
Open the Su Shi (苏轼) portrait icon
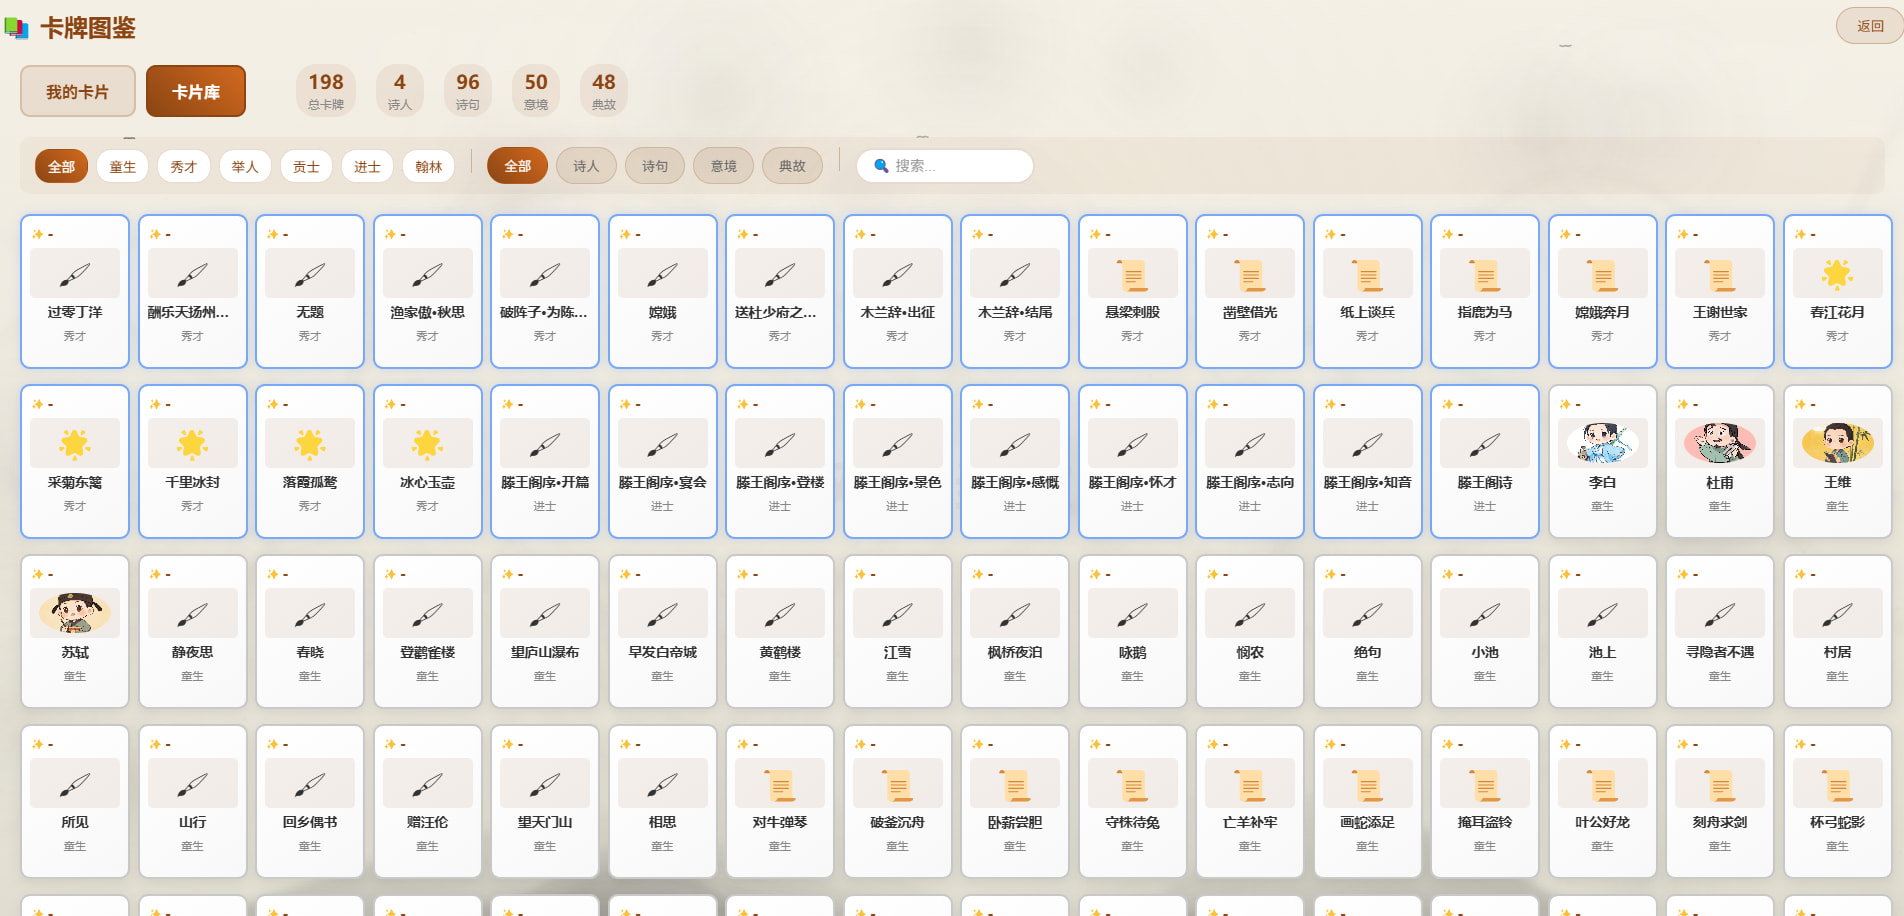click(x=75, y=613)
